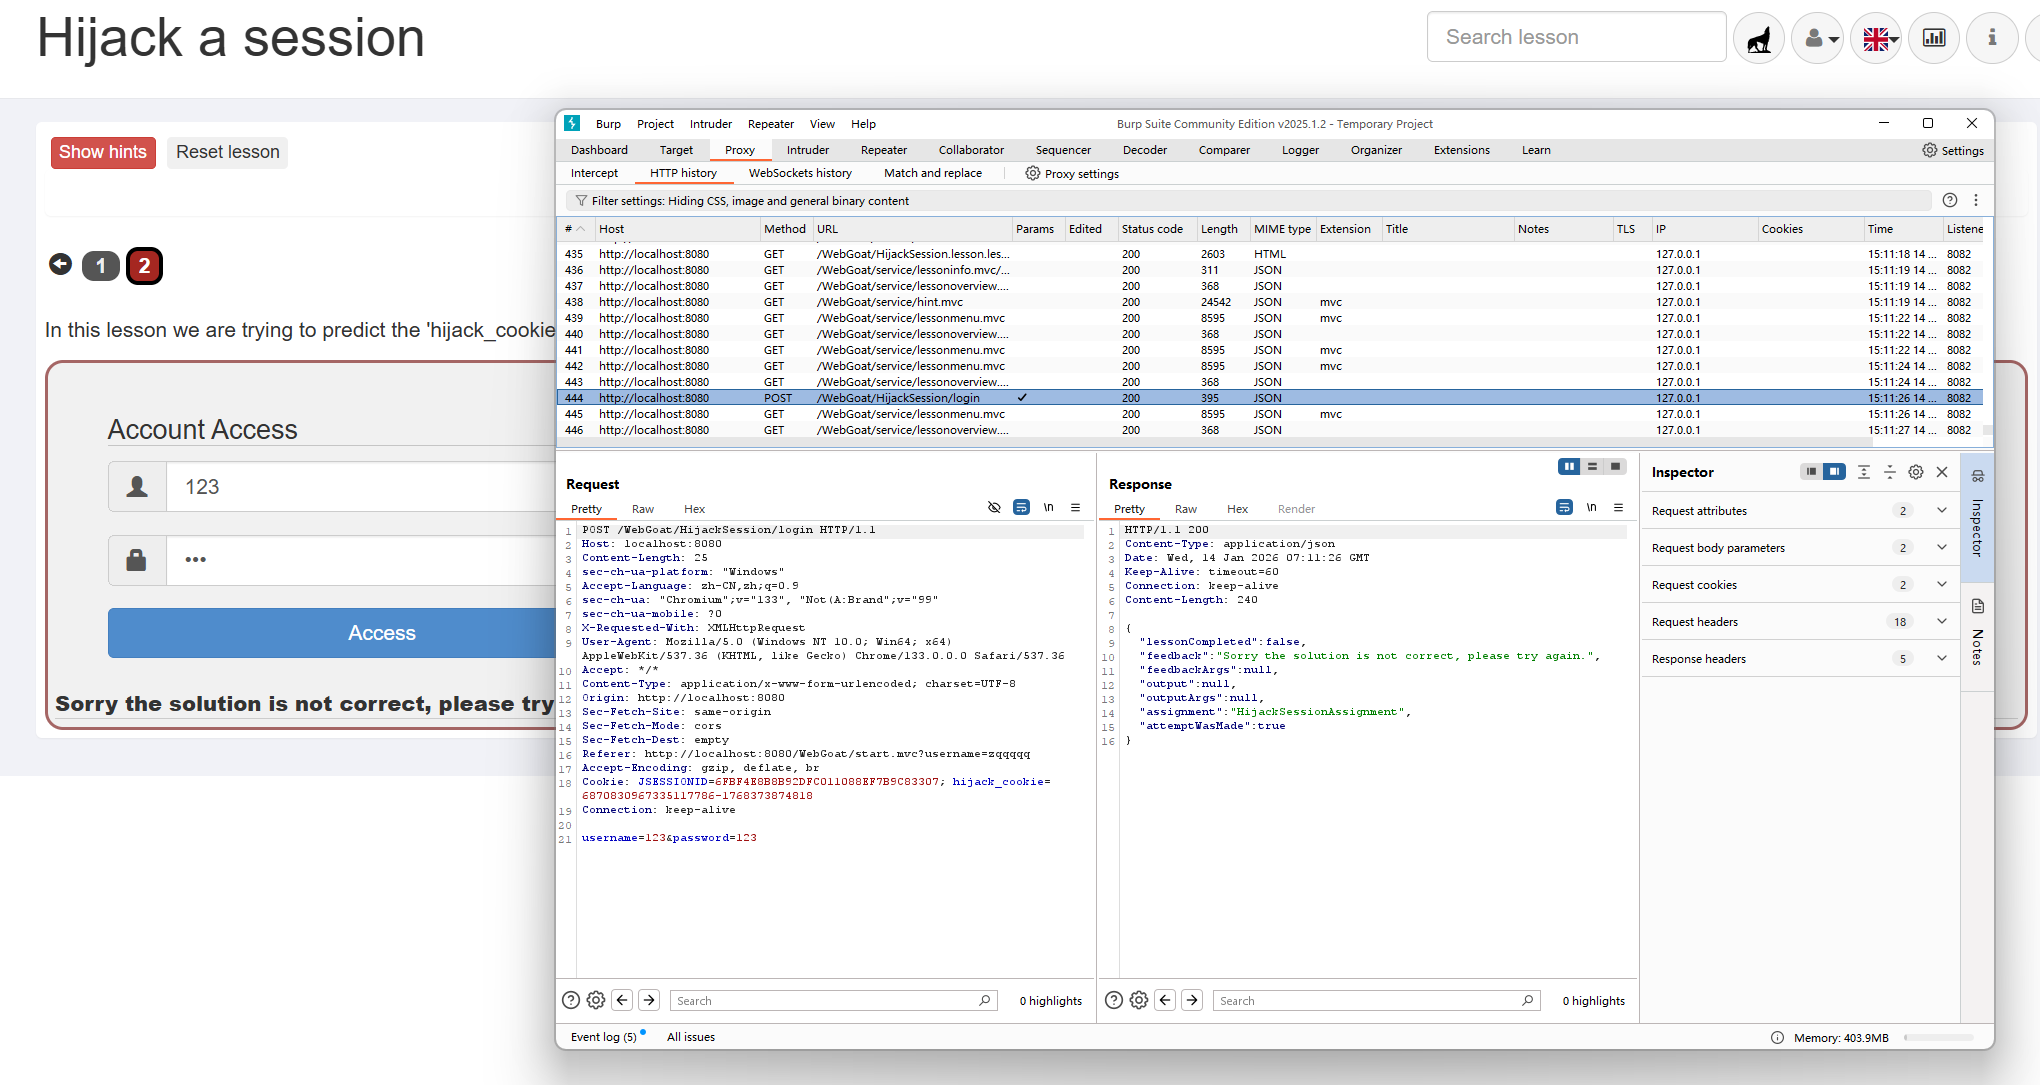The width and height of the screenshot is (2040, 1085).
Task: Click Inspector settings gear icon
Action: coord(1915,472)
